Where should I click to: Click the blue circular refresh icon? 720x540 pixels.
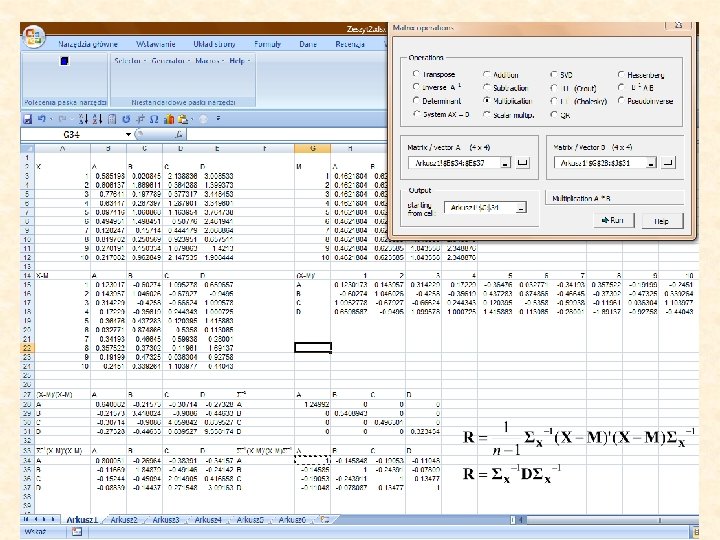126,119
